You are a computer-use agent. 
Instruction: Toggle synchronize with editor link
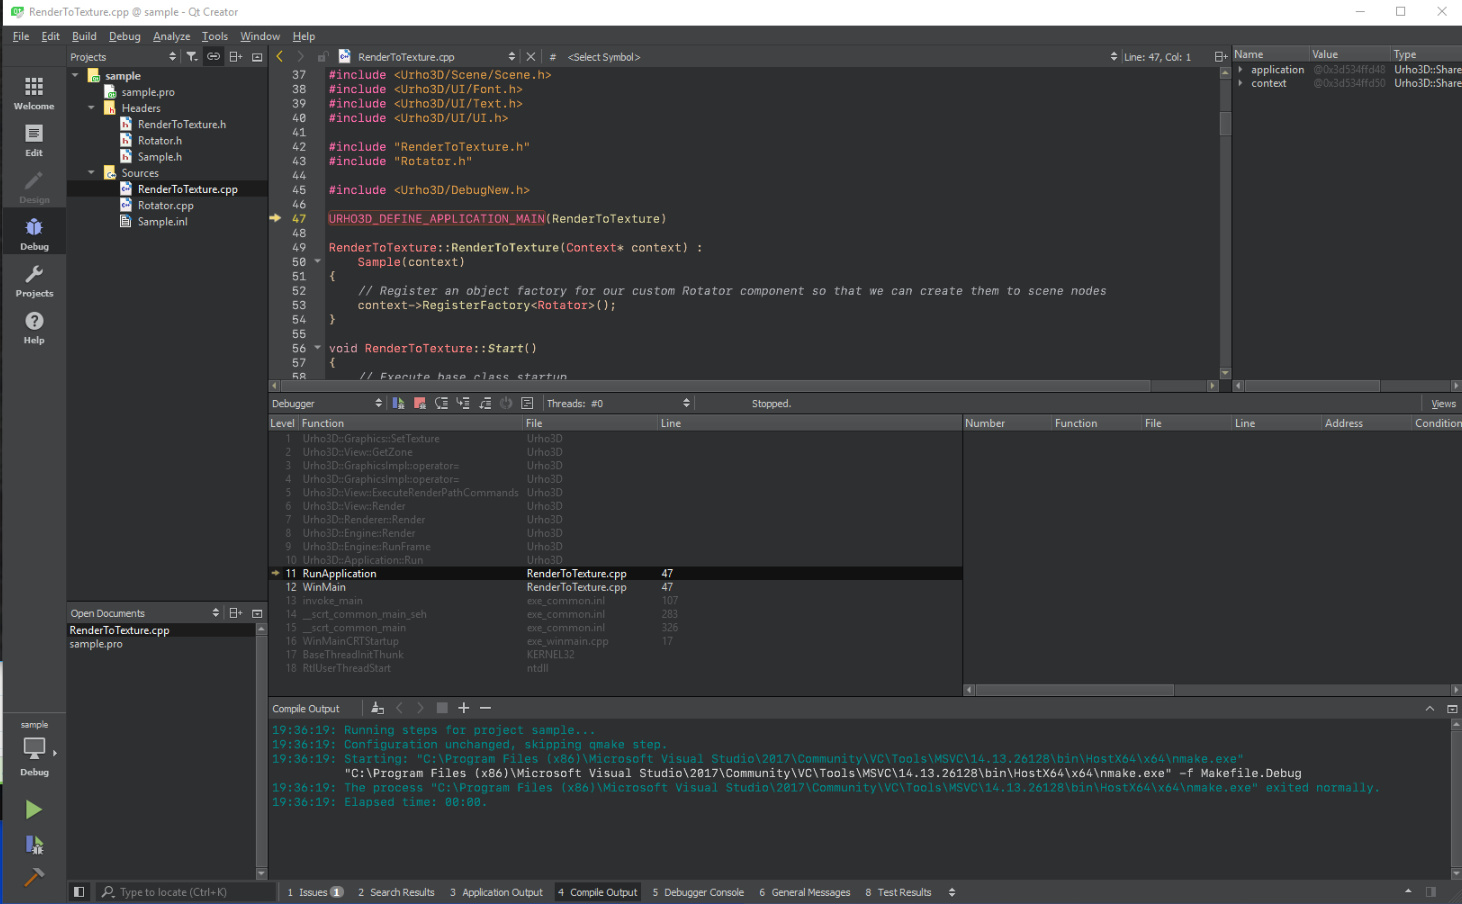(x=214, y=57)
